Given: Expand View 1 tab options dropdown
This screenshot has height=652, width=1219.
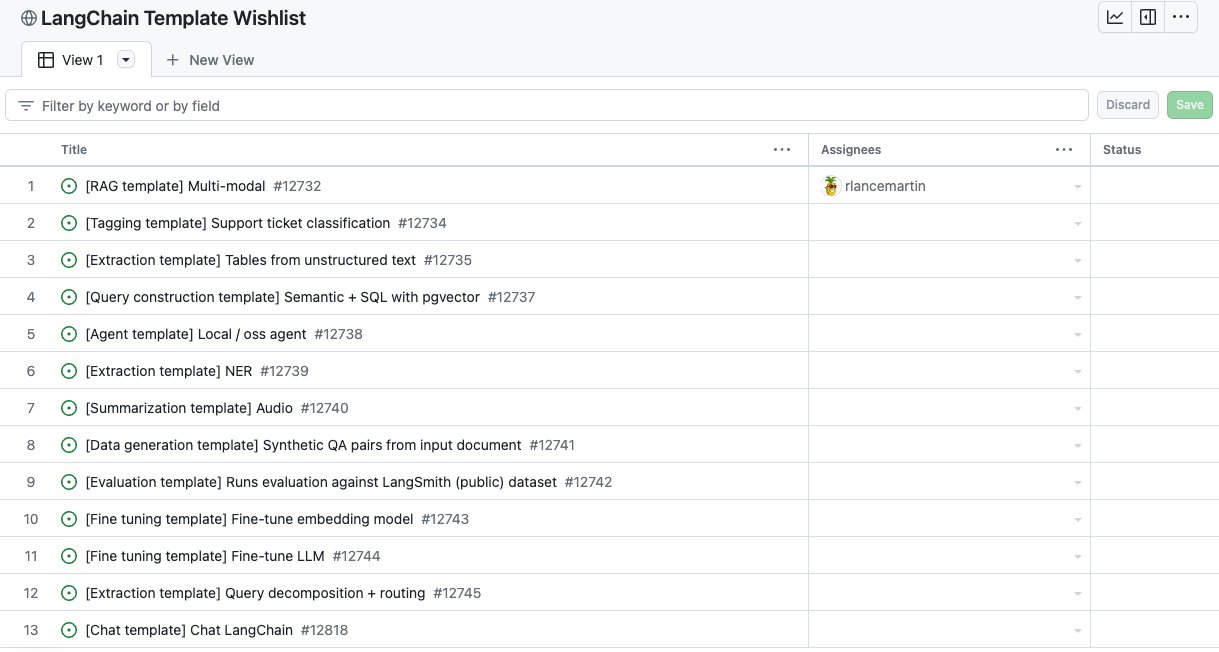Looking at the screenshot, I should (126, 60).
